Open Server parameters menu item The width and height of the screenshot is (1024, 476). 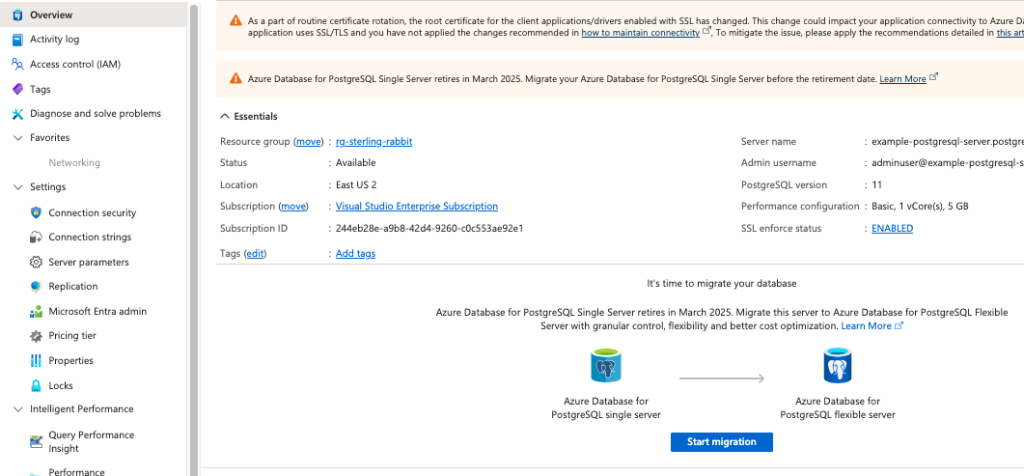pyautogui.click(x=88, y=262)
